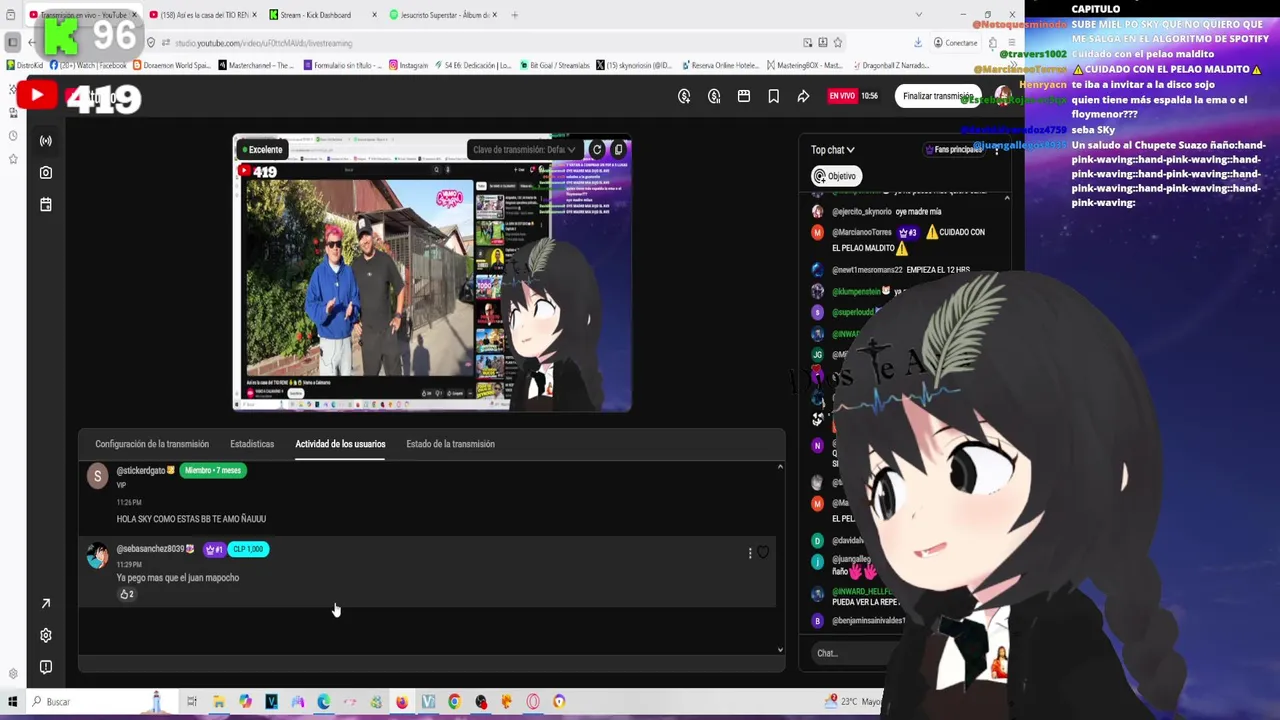Refresh the stream key icon on preview
1280x720 pixels.
click(x=597, y=150)
